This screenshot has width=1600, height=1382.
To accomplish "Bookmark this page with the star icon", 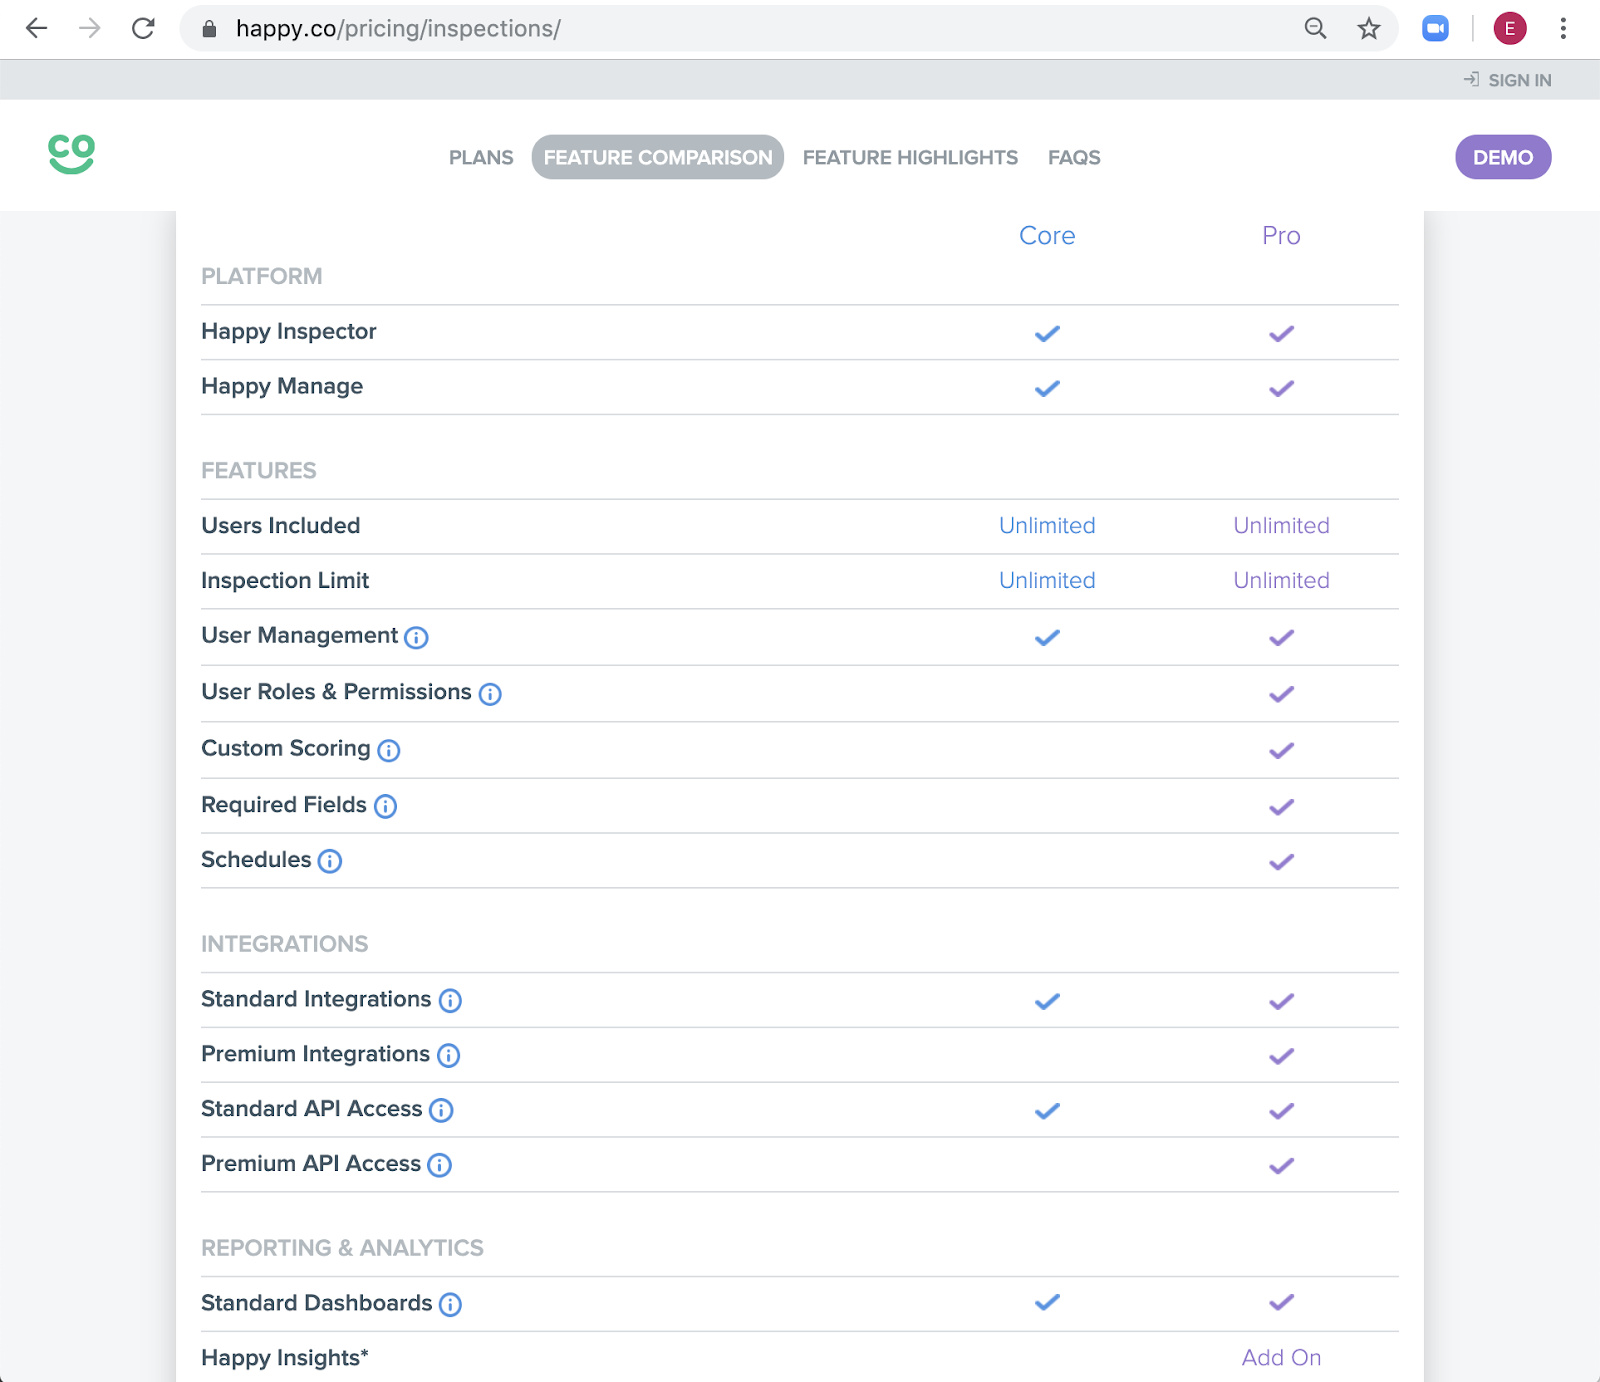I will tap(1369, 29).
